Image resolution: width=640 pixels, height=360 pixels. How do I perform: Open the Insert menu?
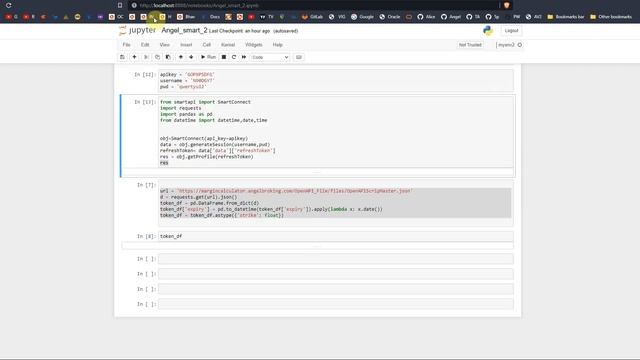pos(186,45)
